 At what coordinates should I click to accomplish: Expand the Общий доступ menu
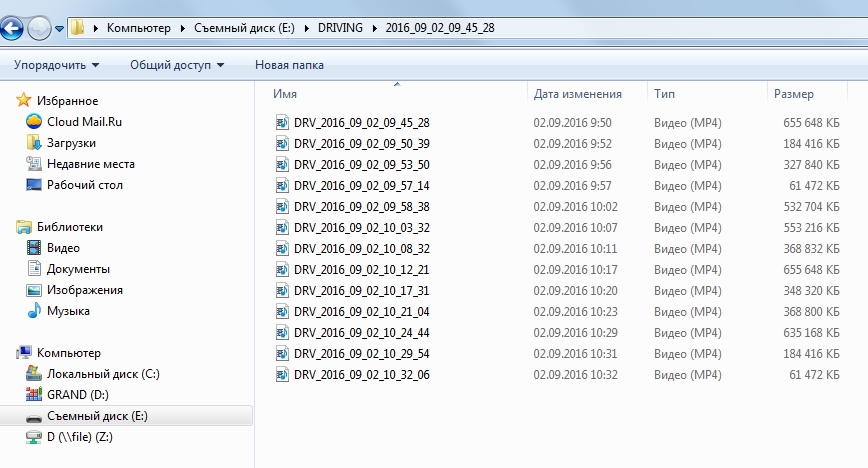click(x=176, y=65)
